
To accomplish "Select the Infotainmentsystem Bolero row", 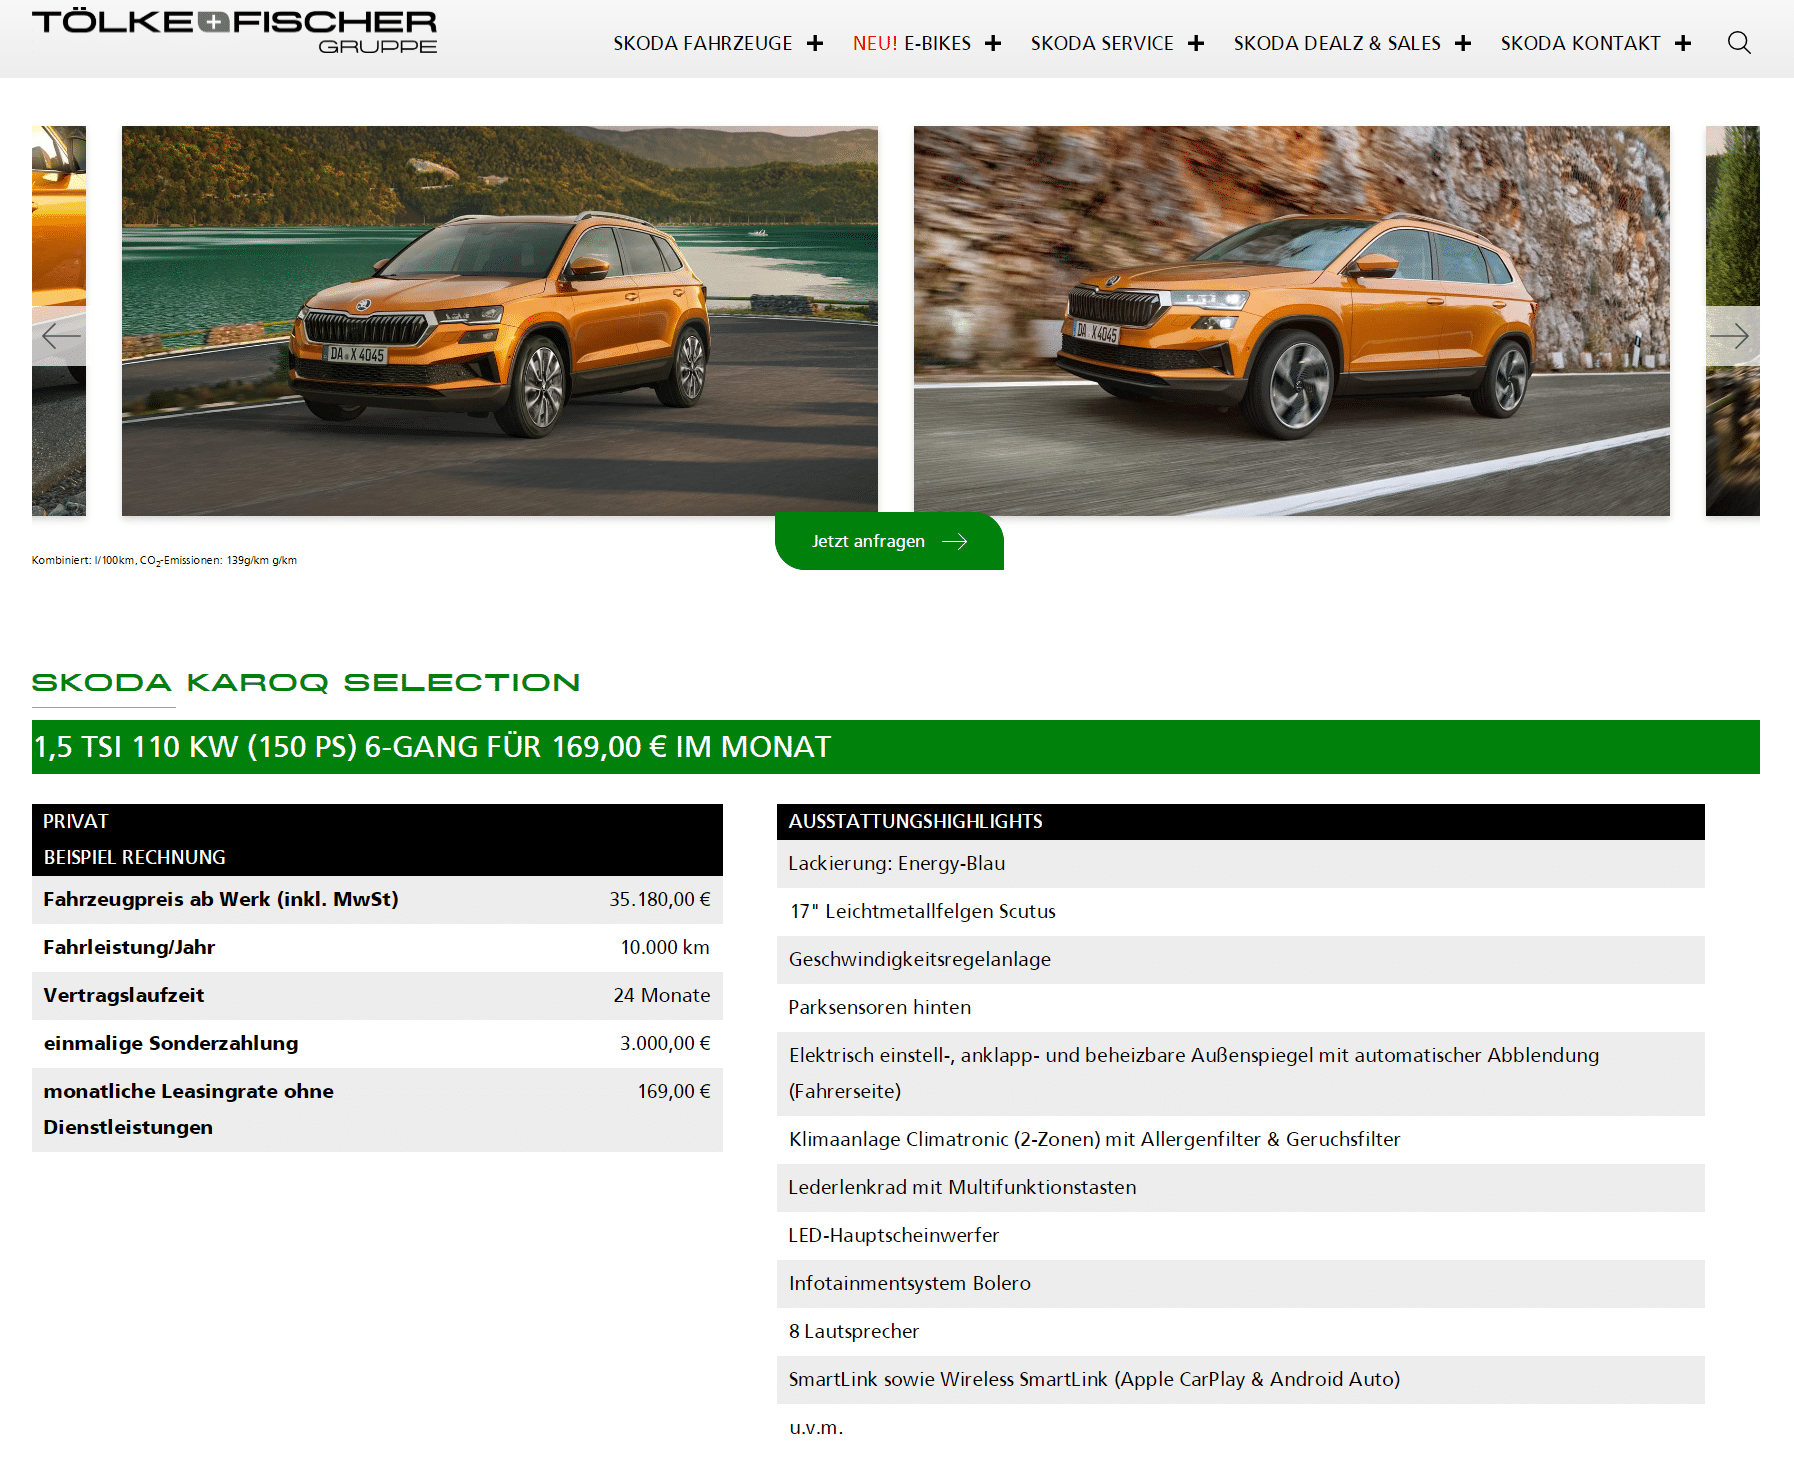I will (1241, 1283).
